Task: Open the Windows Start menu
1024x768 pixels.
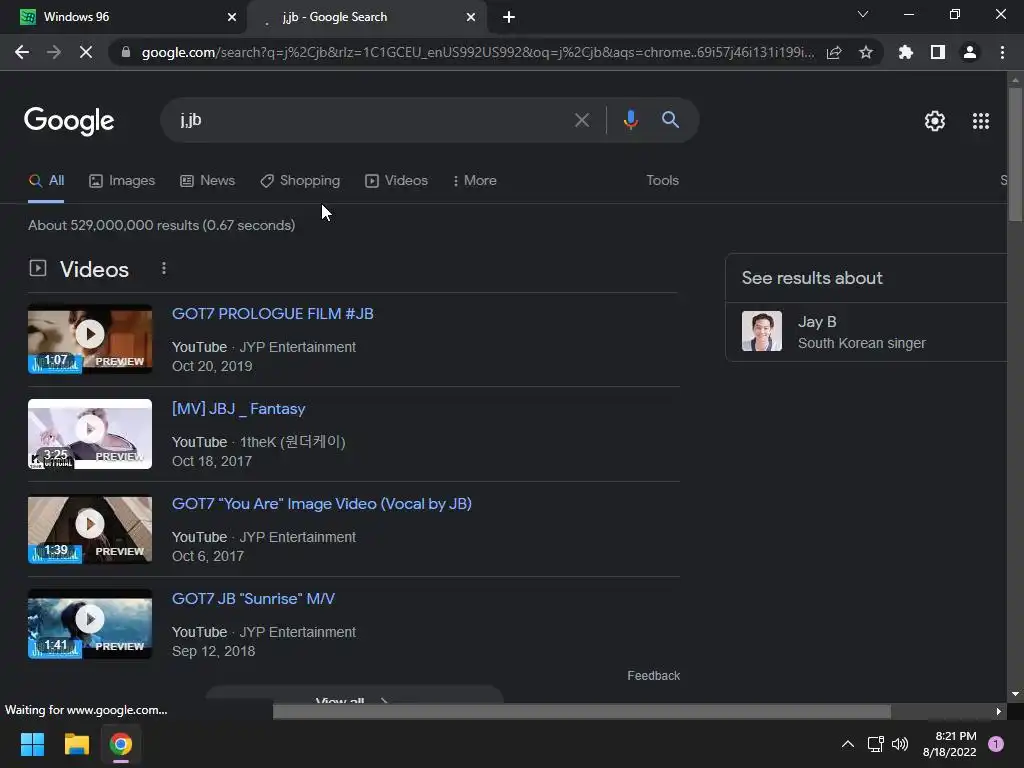Action: pos(32,744)
